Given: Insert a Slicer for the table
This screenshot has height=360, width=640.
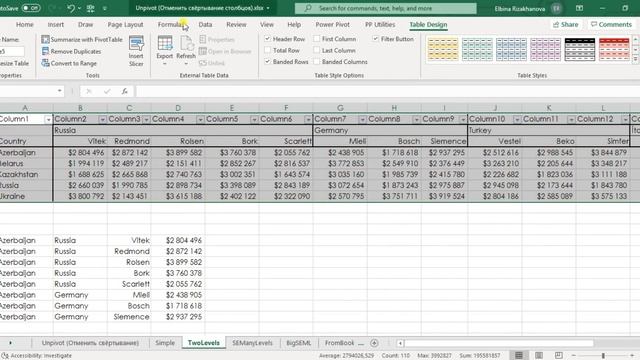Looking at the screenshot, I should click(136, 51).
